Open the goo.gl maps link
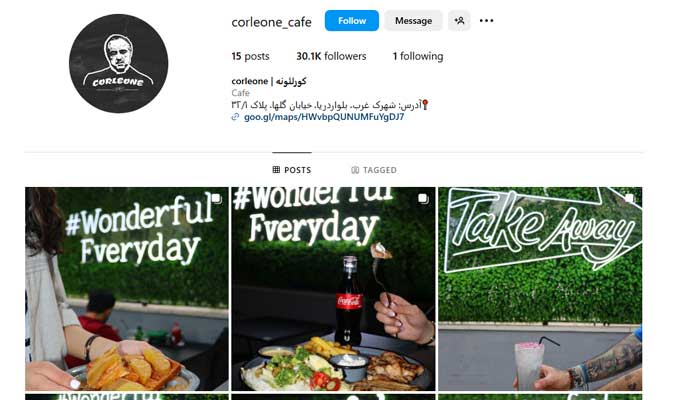700x400 pixels. pos(324,117)
